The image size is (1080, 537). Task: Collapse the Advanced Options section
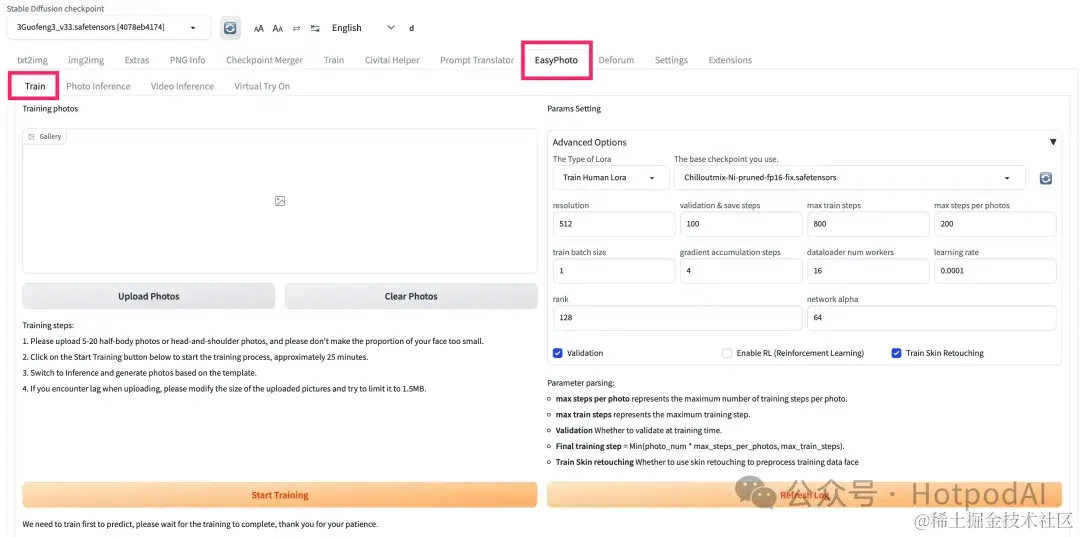tap(1052, 142)
